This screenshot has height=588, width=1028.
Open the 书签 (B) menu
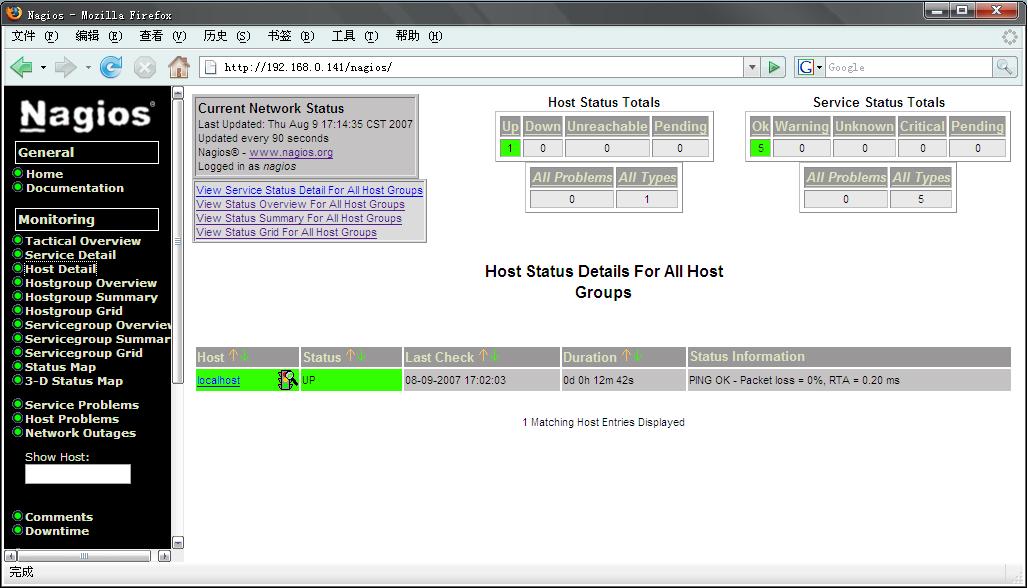(x=291, y=36)
